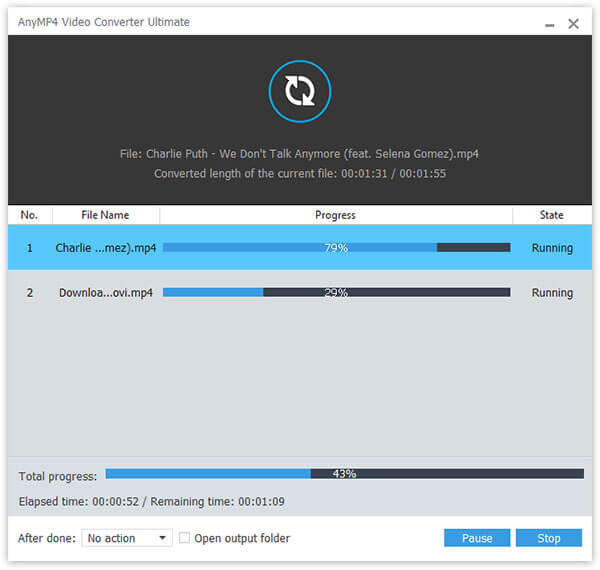This screenshot has height=570, width=600.
Task: Click the Total progress 43% bar
Action: (x=345, y=474)
